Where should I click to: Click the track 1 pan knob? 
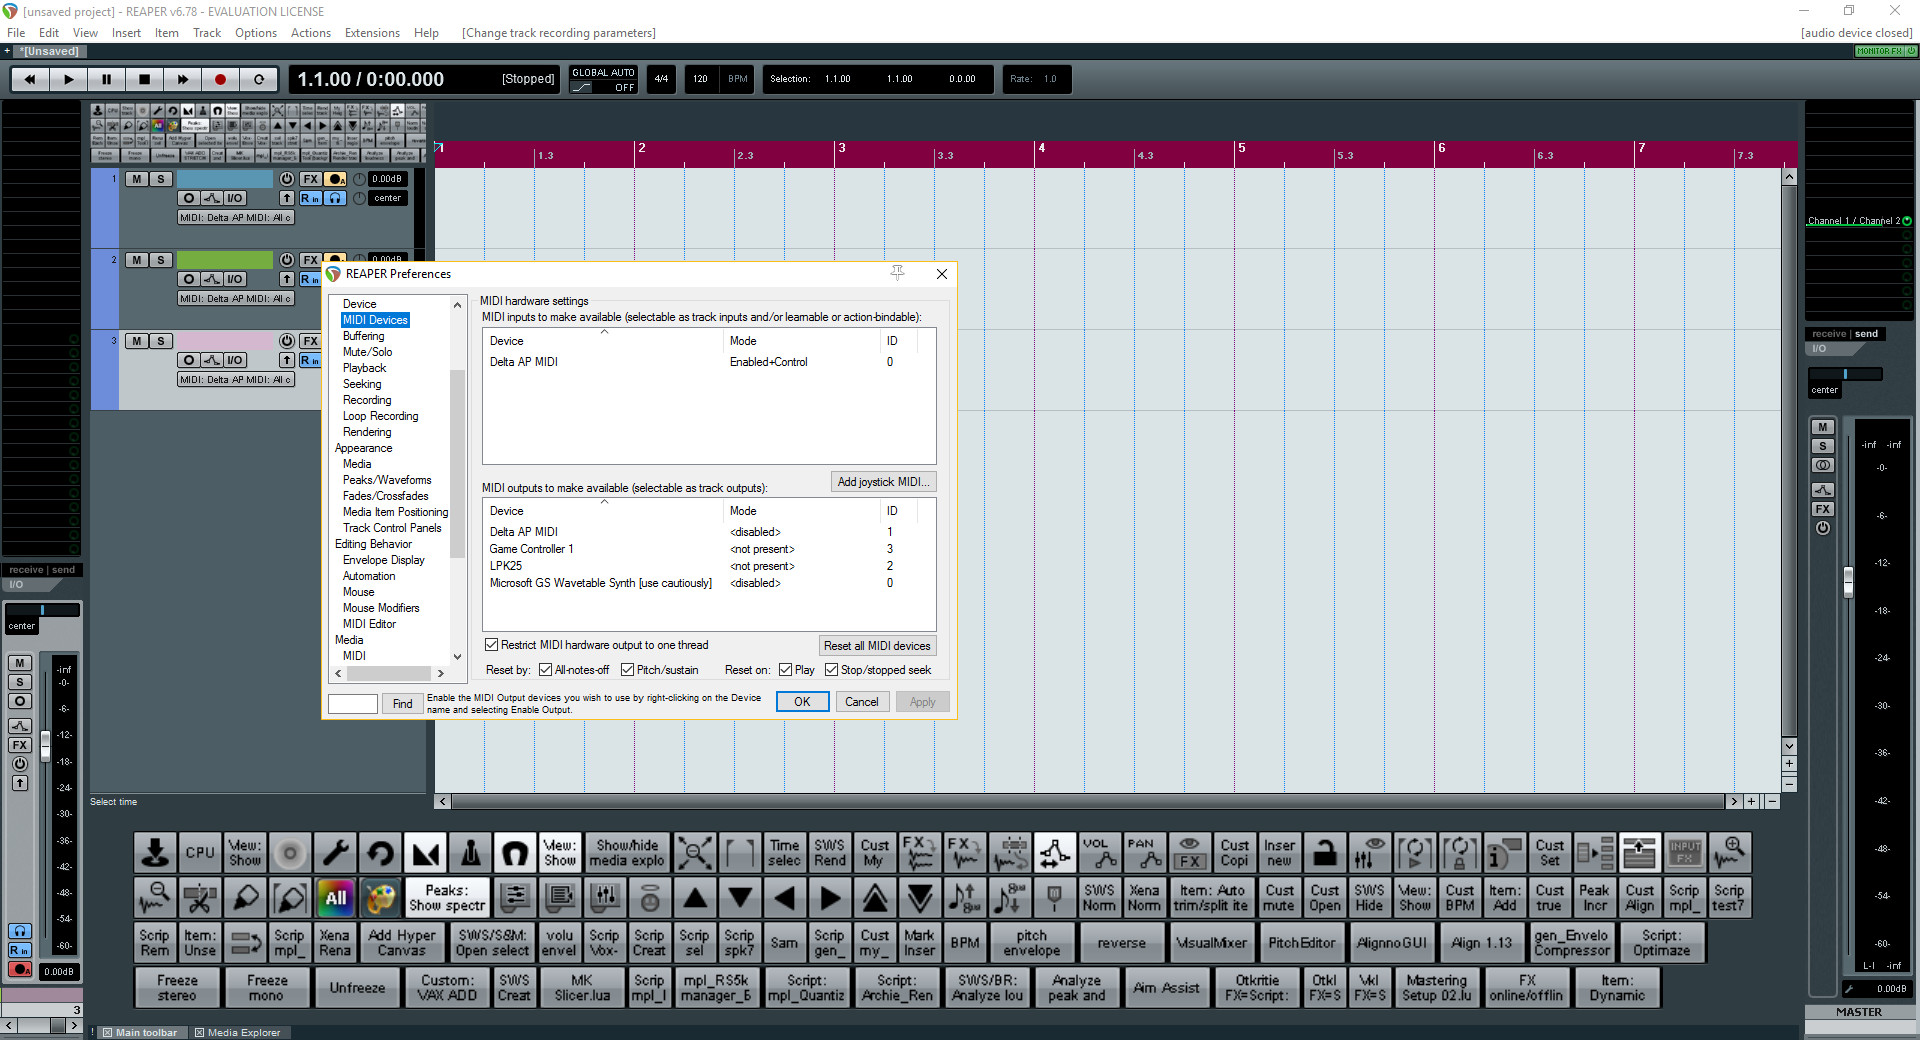(x=359, y=198)
